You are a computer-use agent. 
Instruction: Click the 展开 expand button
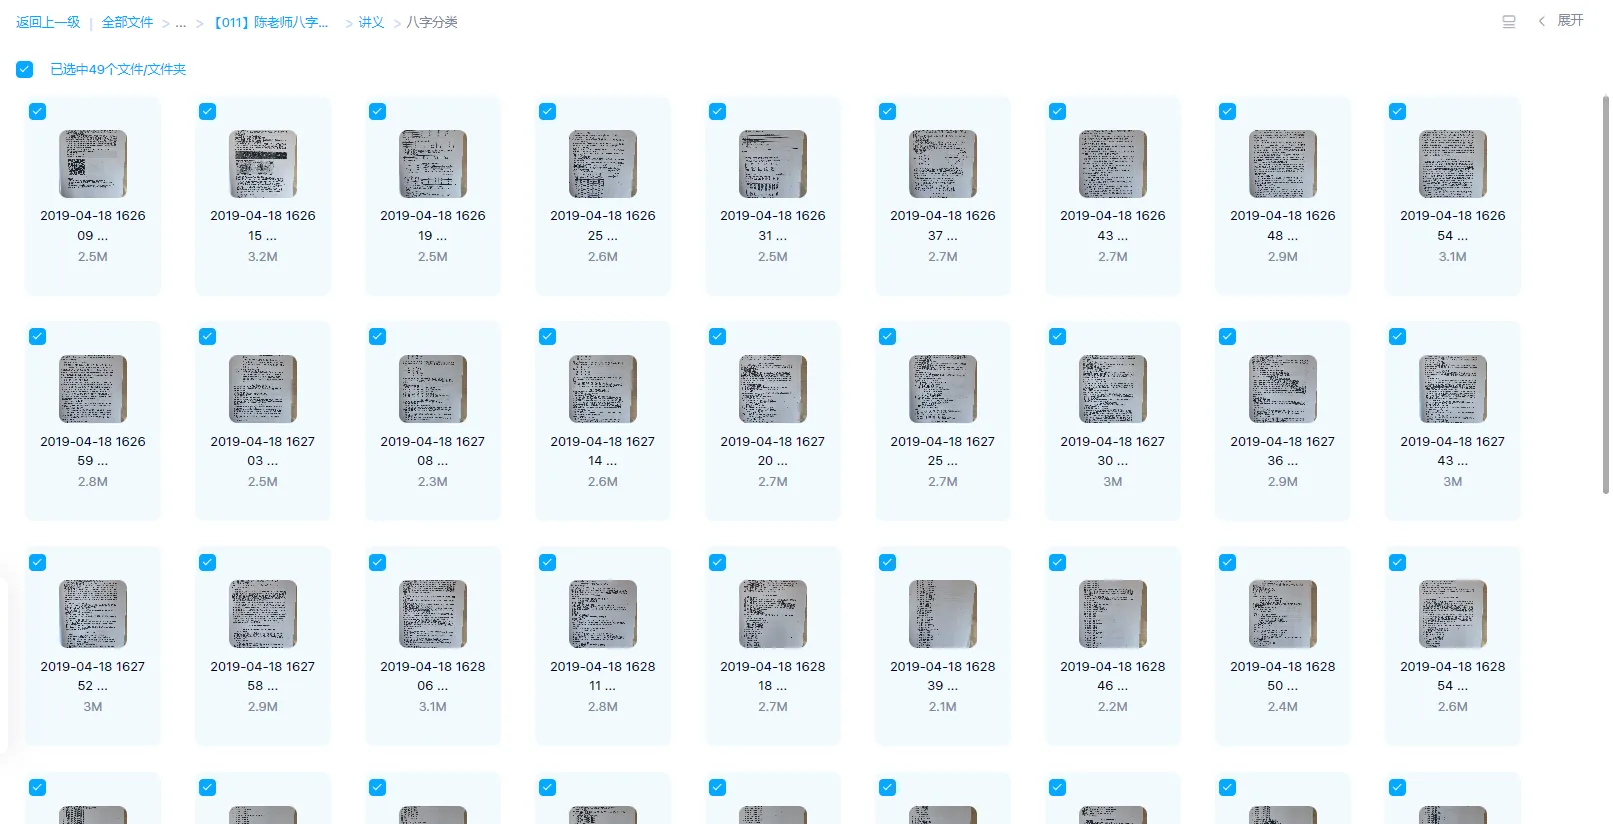tap(1570, 21)
